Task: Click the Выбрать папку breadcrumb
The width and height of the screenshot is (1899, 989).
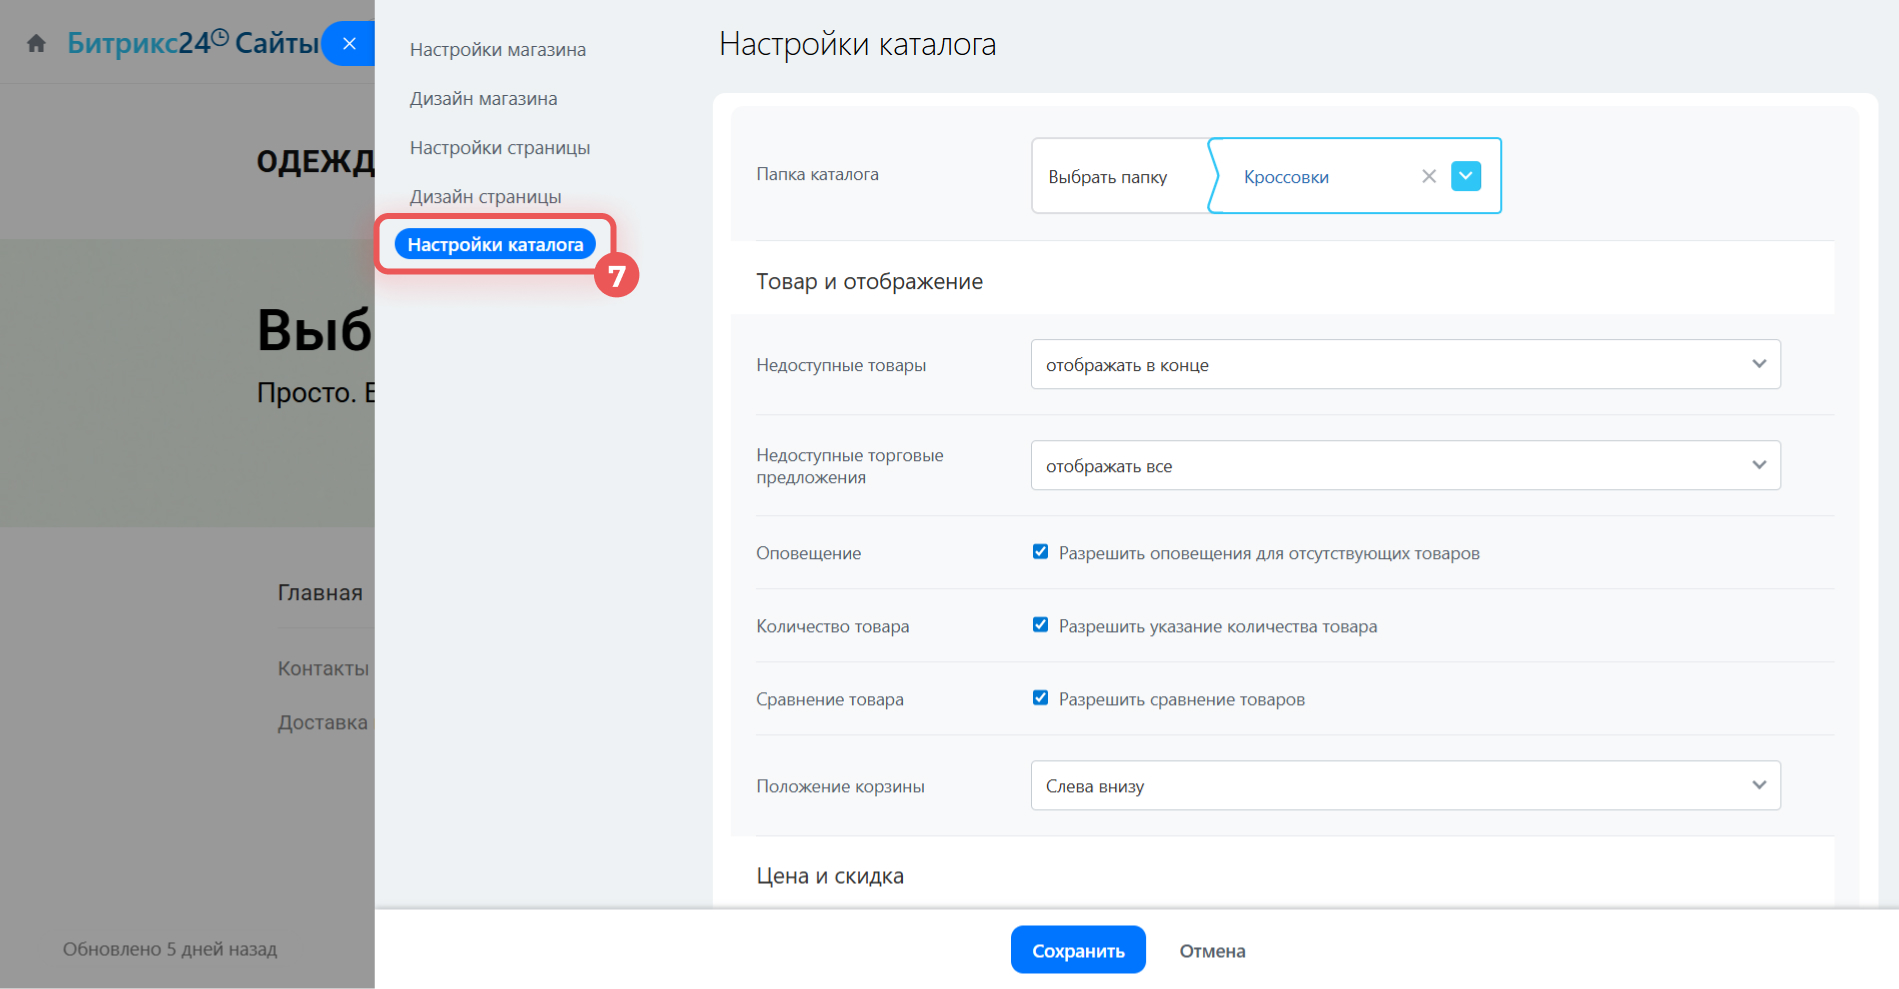Action: click(x=1107, y=177)
